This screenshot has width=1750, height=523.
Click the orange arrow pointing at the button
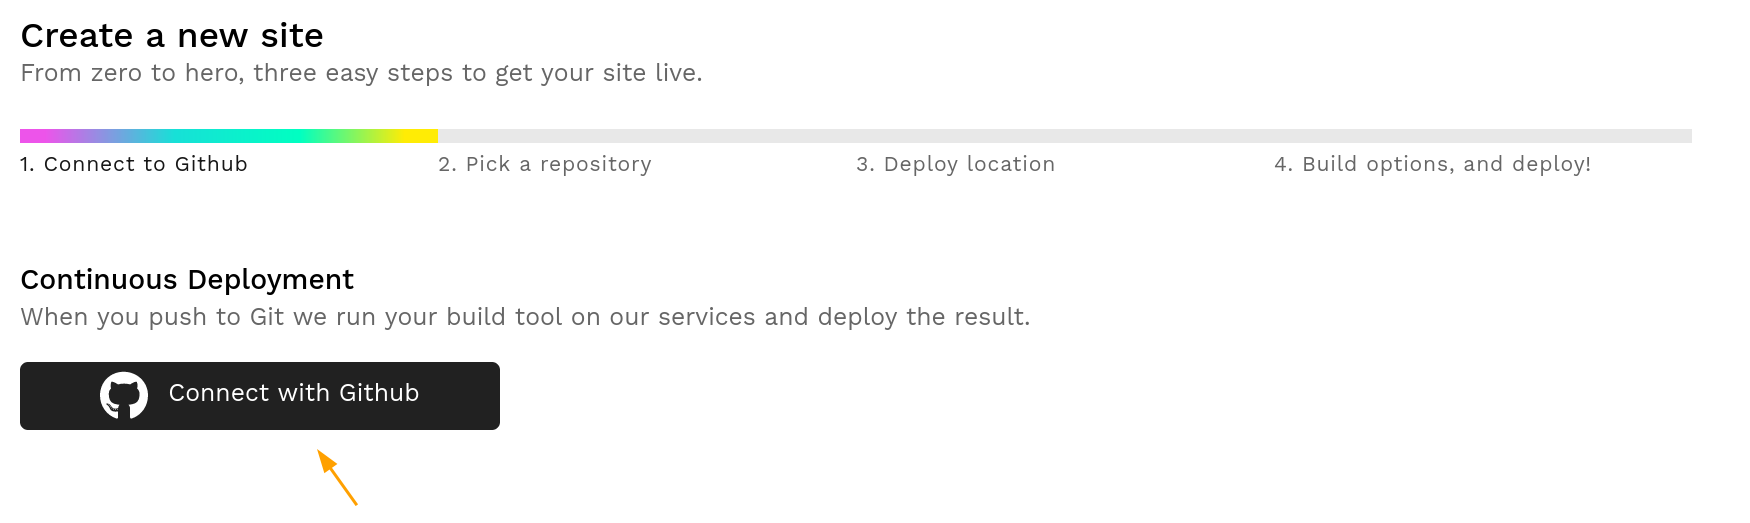pos(337,477)
